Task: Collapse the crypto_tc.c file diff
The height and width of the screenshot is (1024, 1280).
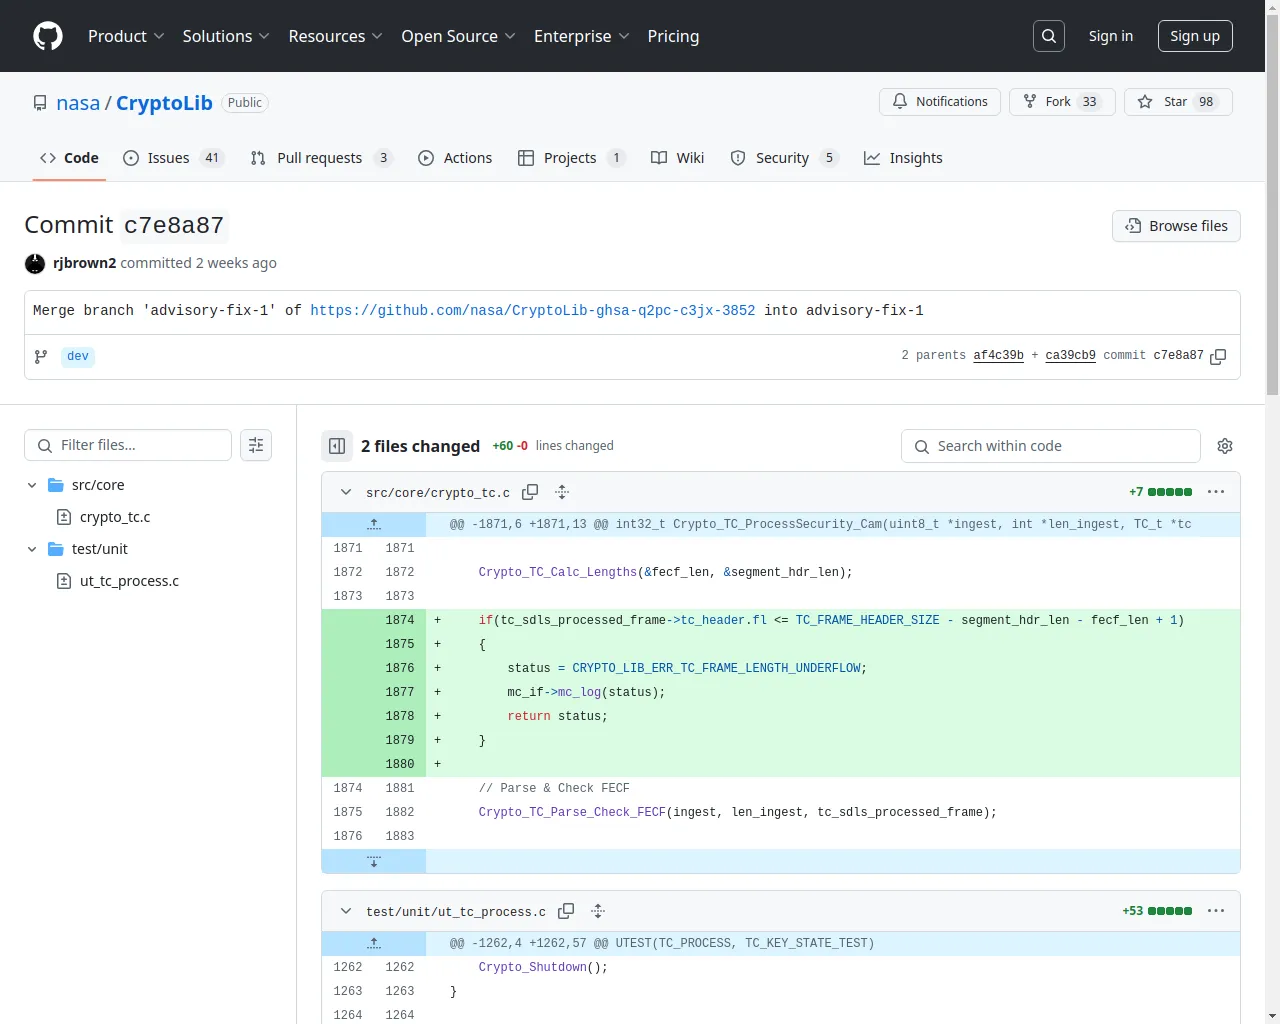Action: tap(346, 492)
